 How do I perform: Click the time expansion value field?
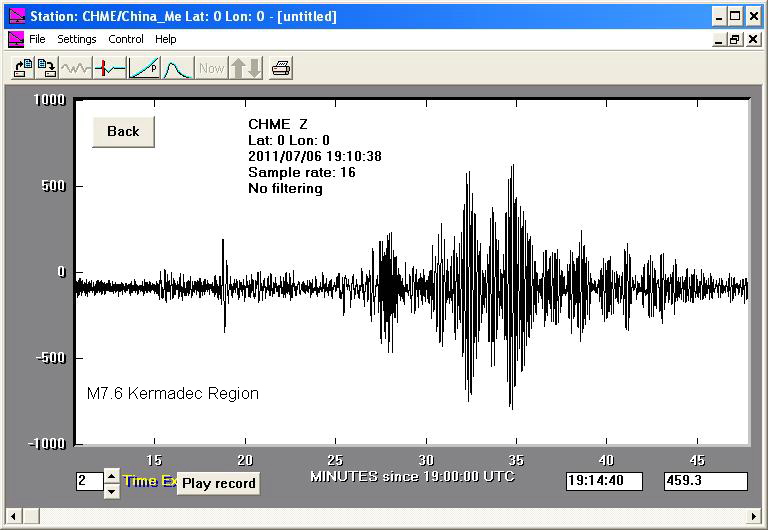click(89, 481)
